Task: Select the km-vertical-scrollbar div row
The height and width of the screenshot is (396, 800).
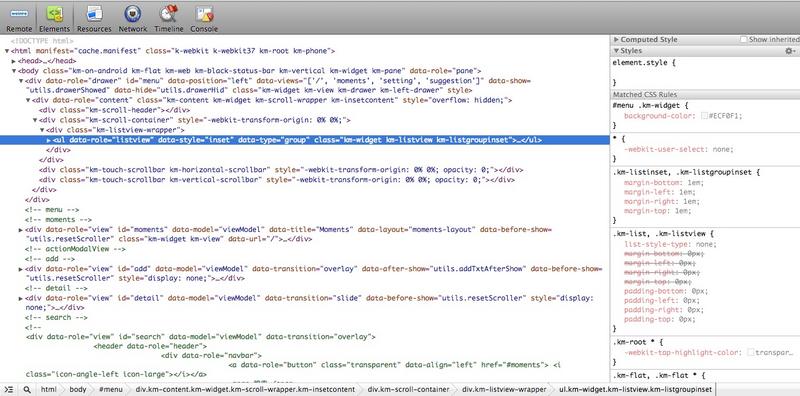Action: (x=277, y=180)
